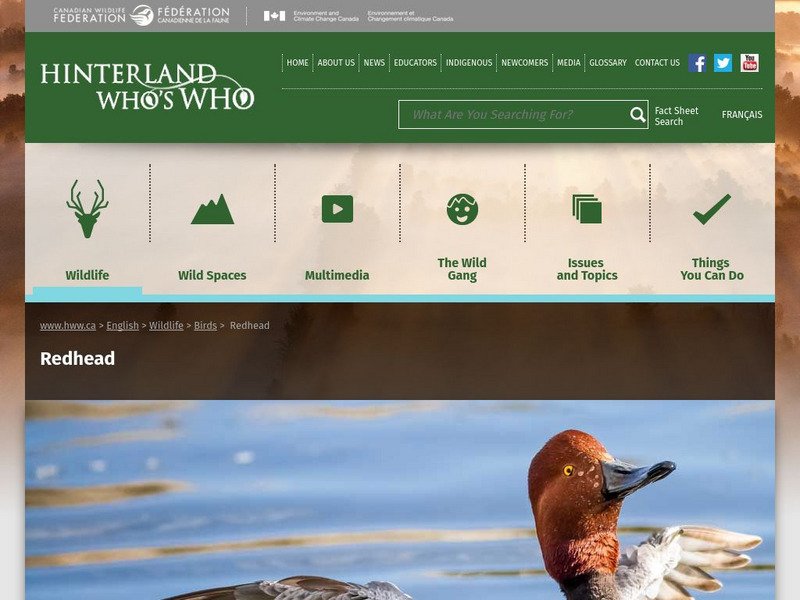Image resolution: width=800 pixels, height=600 pixels.
Task: Open the Indigenous menu item
Action: [469, 63]
